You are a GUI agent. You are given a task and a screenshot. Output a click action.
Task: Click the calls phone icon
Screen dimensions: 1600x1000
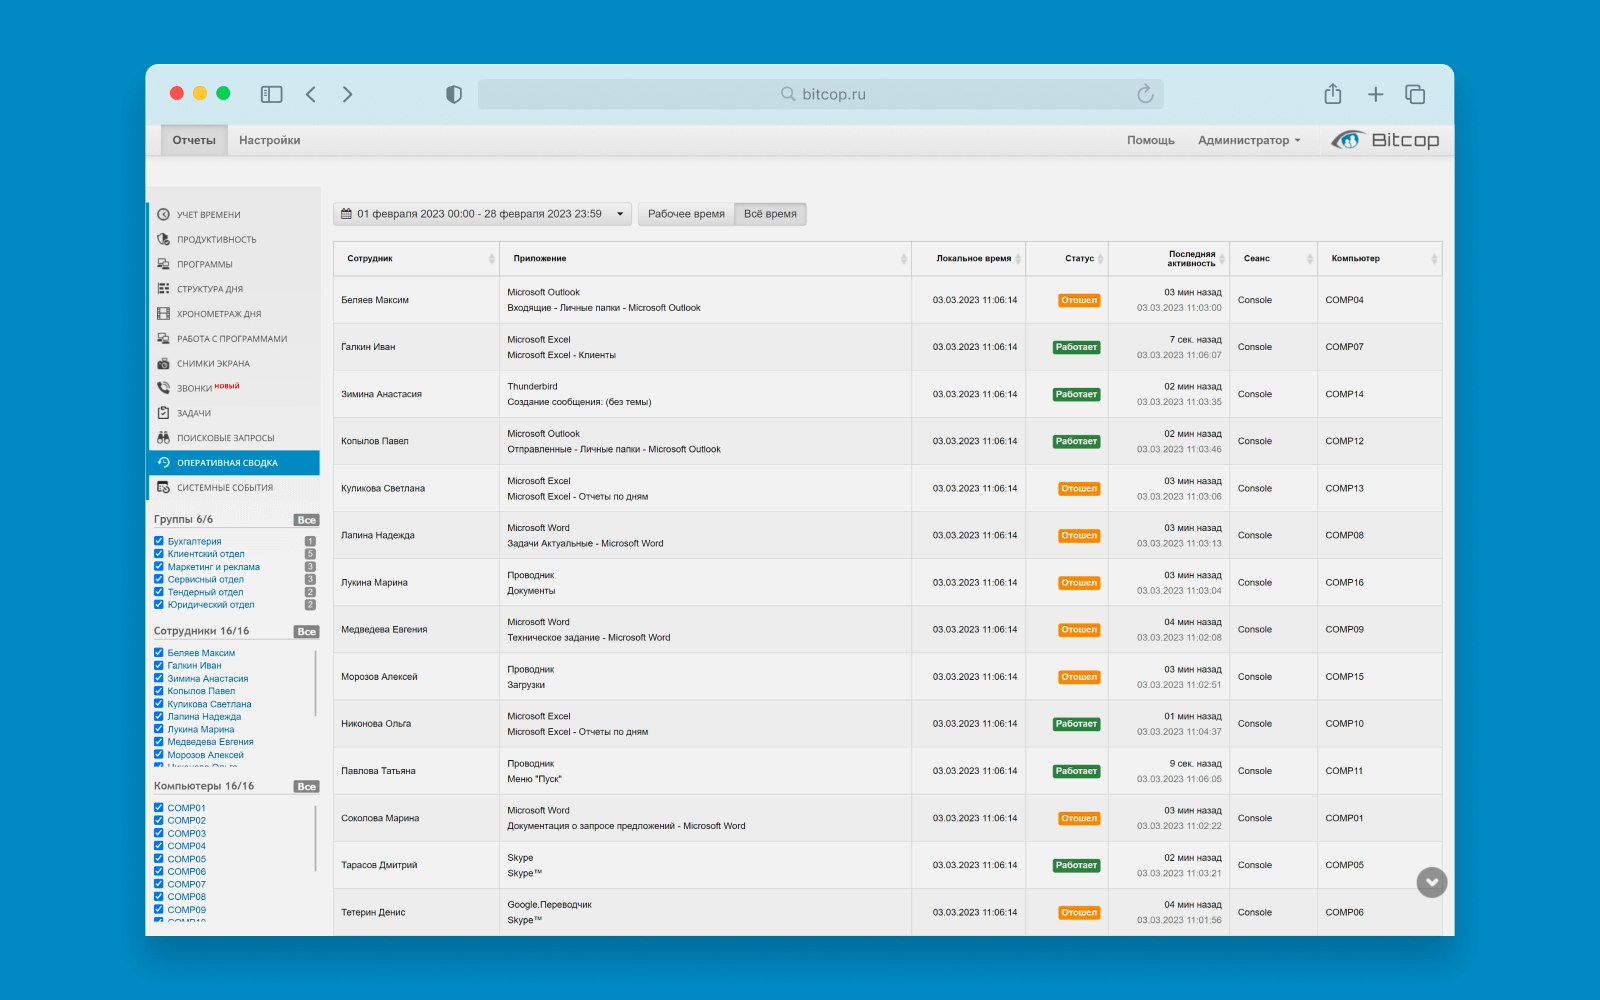tap(163, 388)
